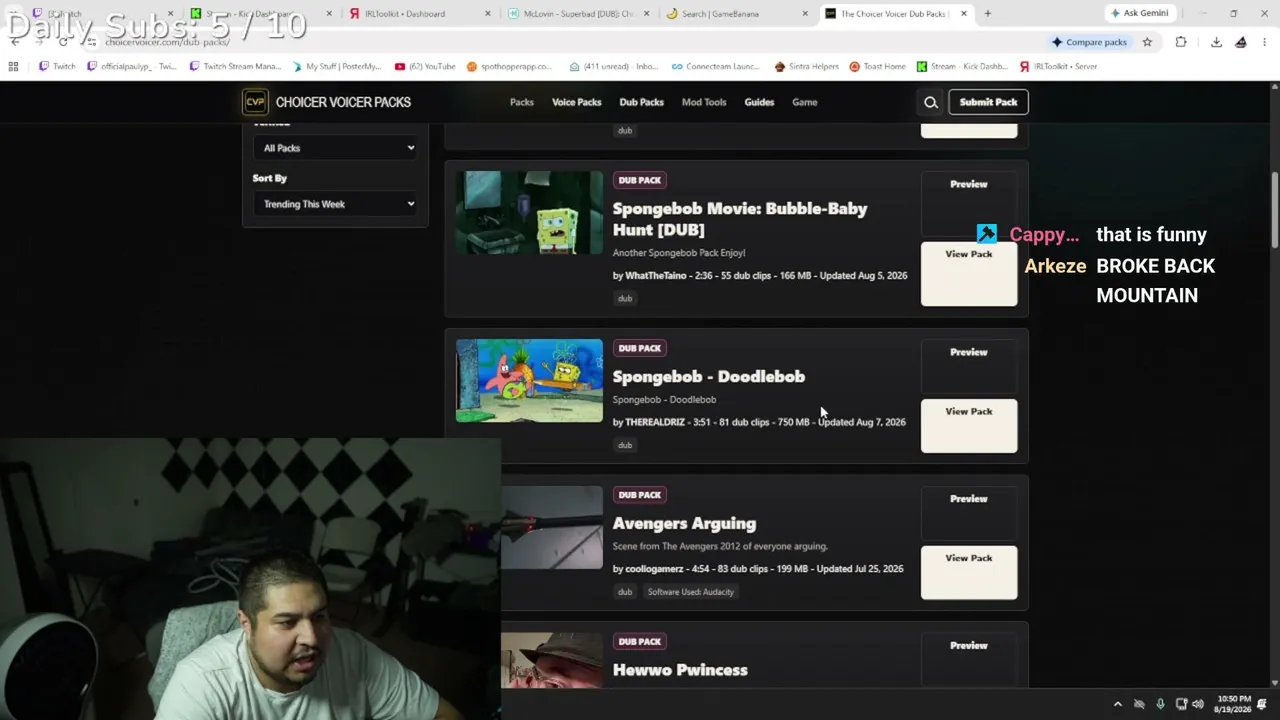Open author WhatTheTaino's profile link
This screenshot has height=720, width=1280.
[656, 275]
